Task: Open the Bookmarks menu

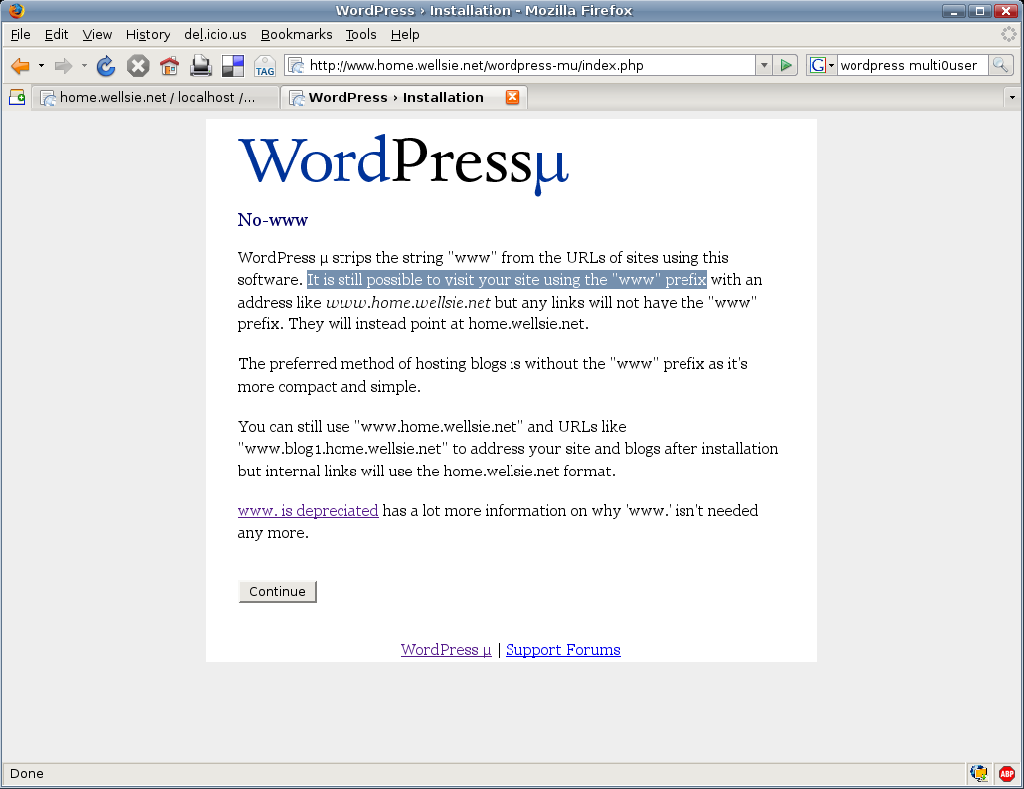Action: click(296, 34)
